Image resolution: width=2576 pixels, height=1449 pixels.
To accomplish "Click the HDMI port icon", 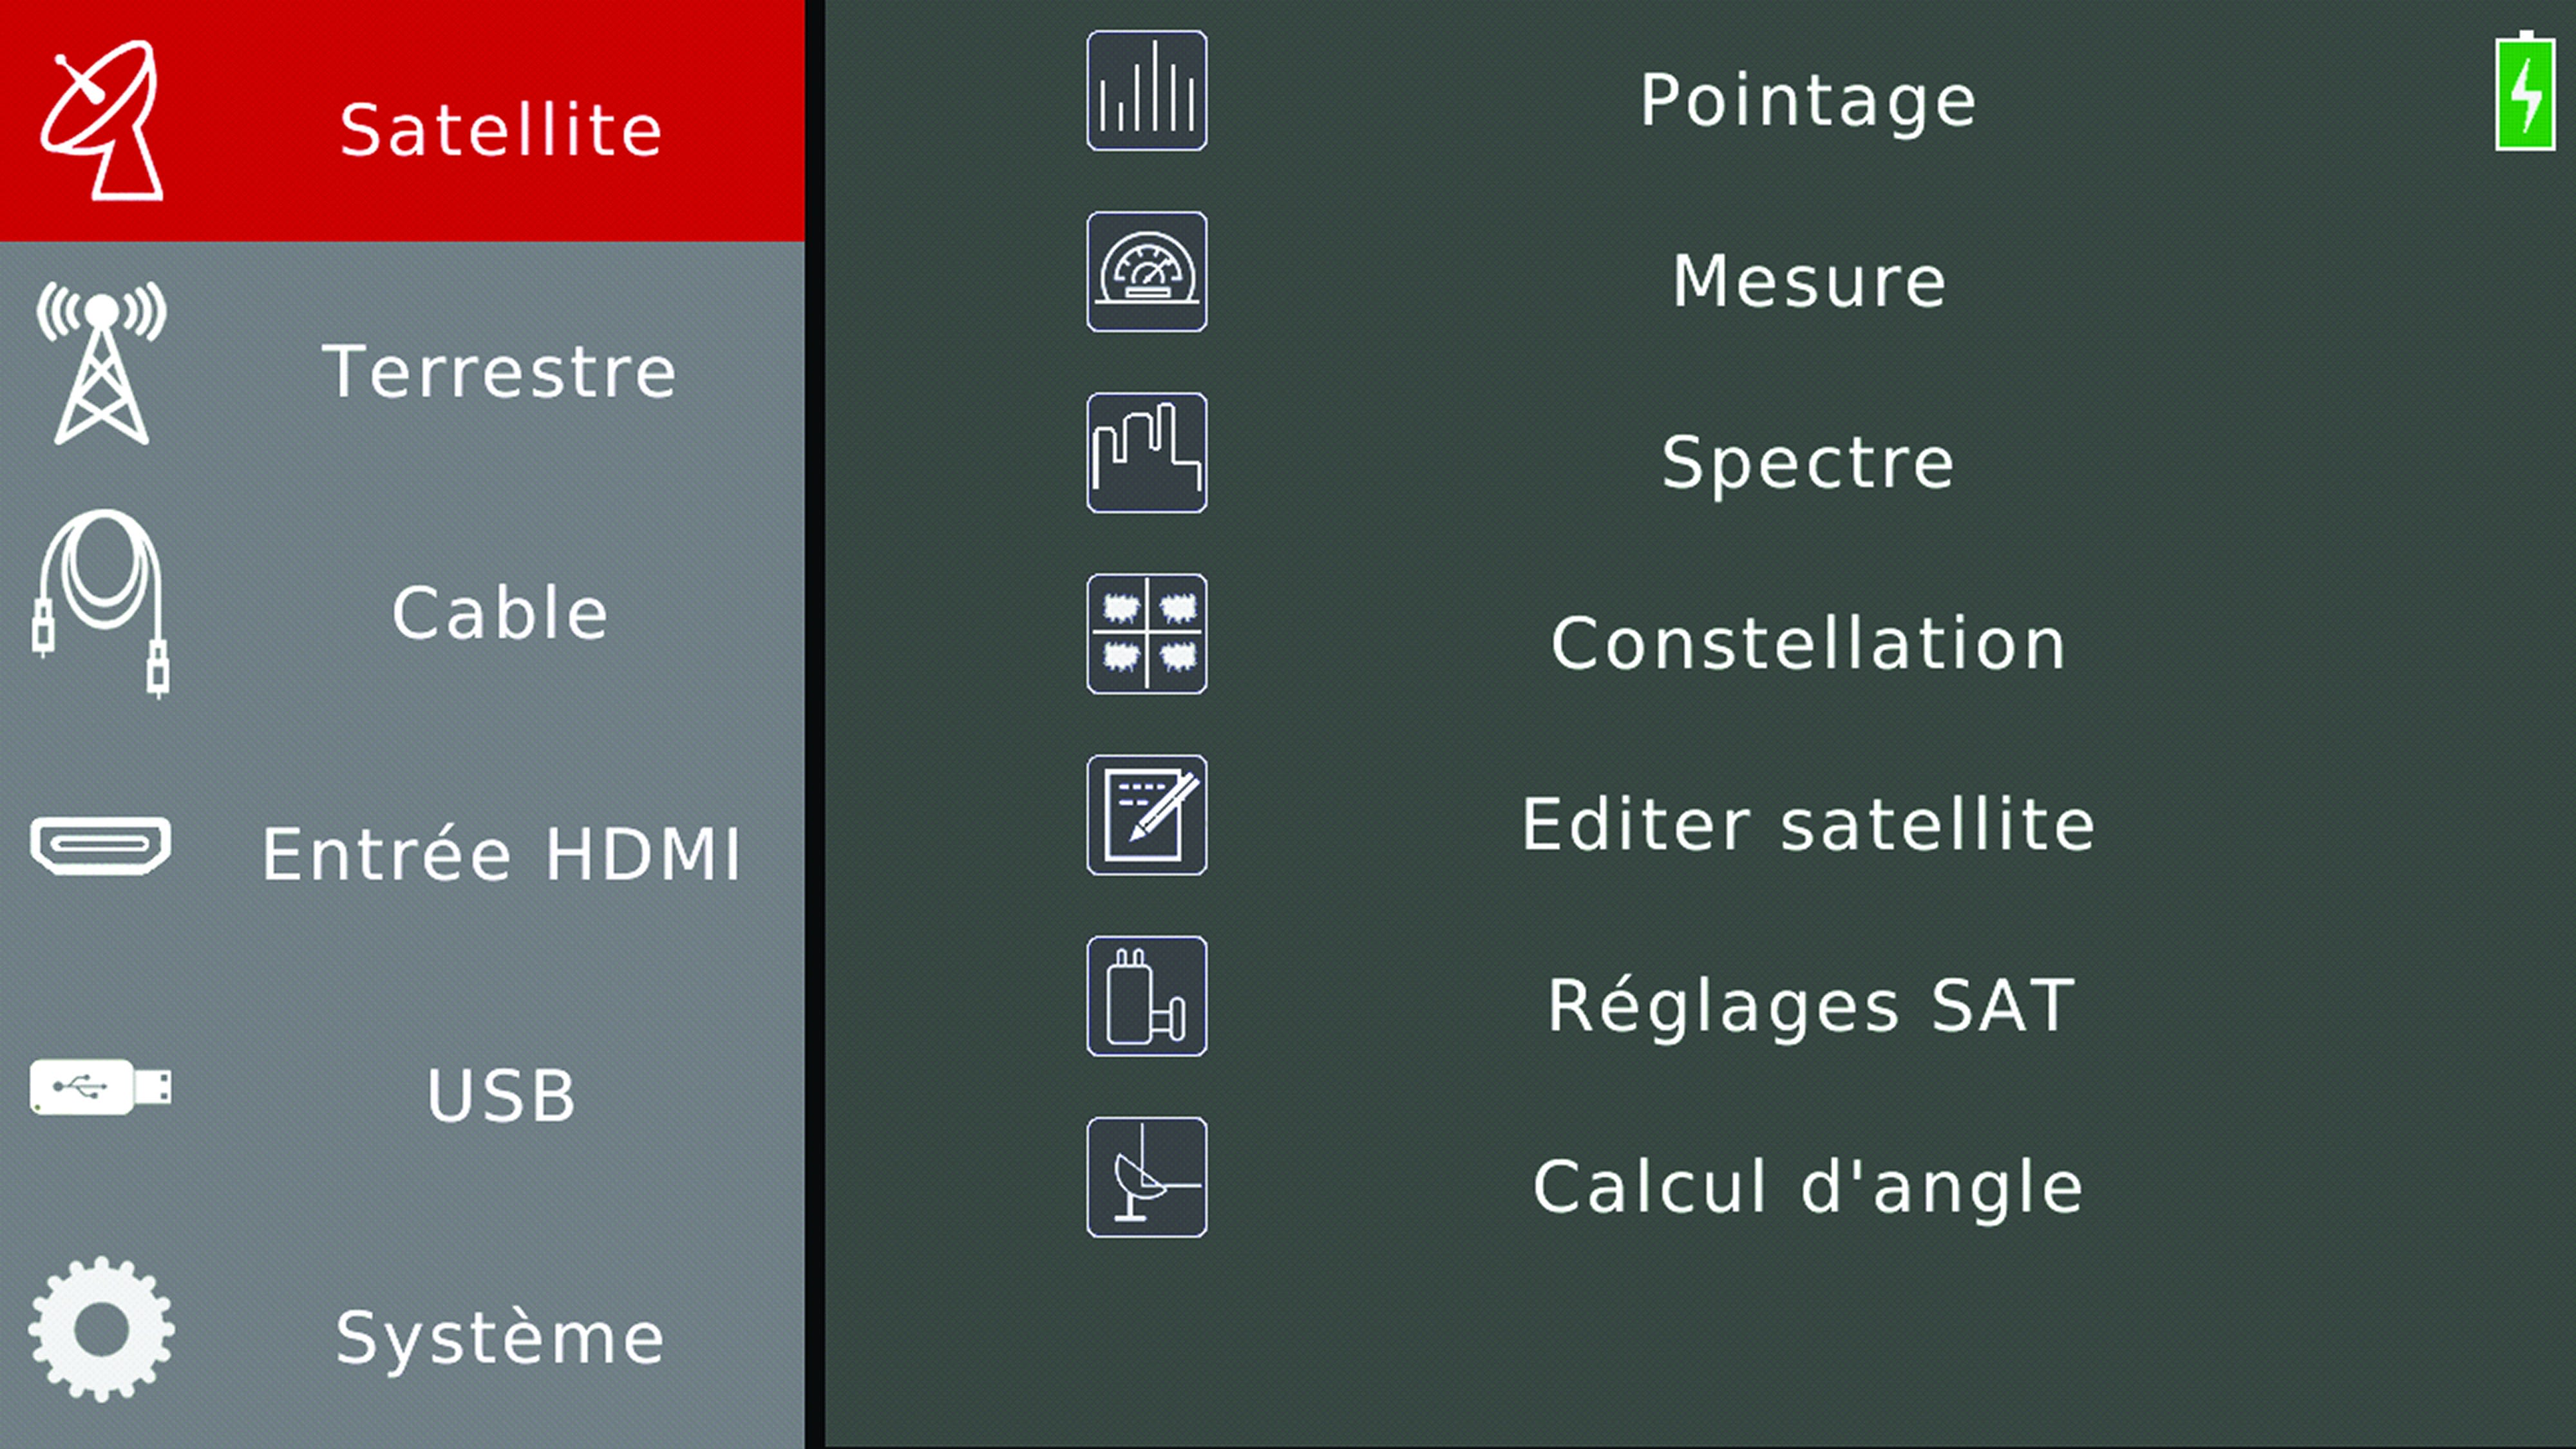I will click(101, 845).
